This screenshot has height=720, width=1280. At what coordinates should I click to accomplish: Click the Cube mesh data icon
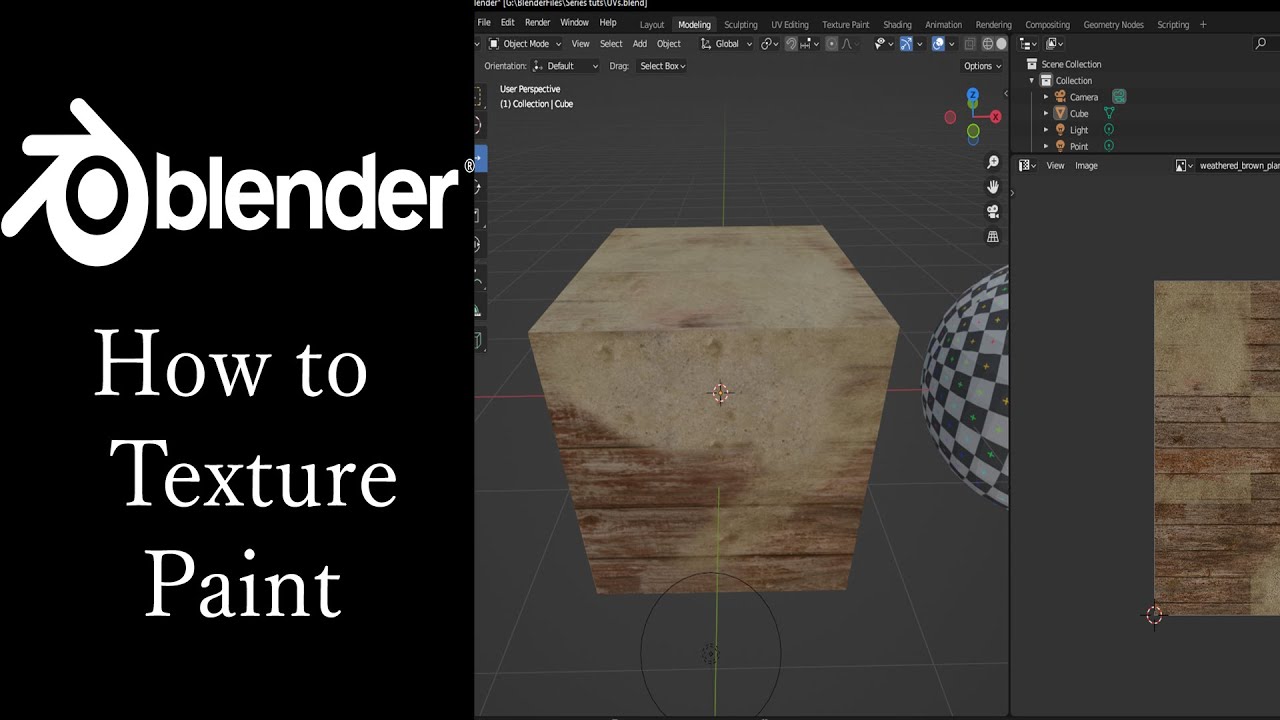1108,113
